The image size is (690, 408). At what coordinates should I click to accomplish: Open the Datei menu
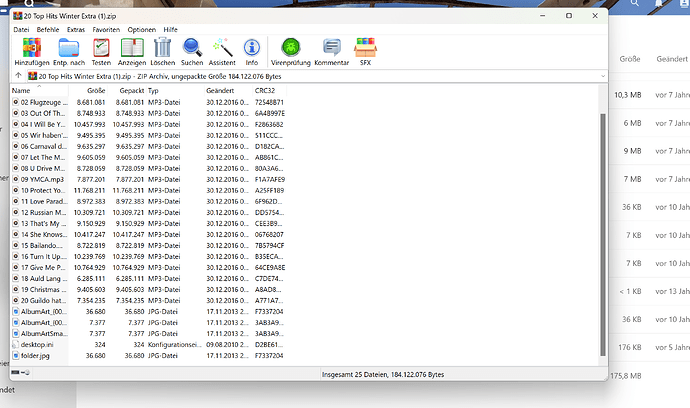click(21, 29)
